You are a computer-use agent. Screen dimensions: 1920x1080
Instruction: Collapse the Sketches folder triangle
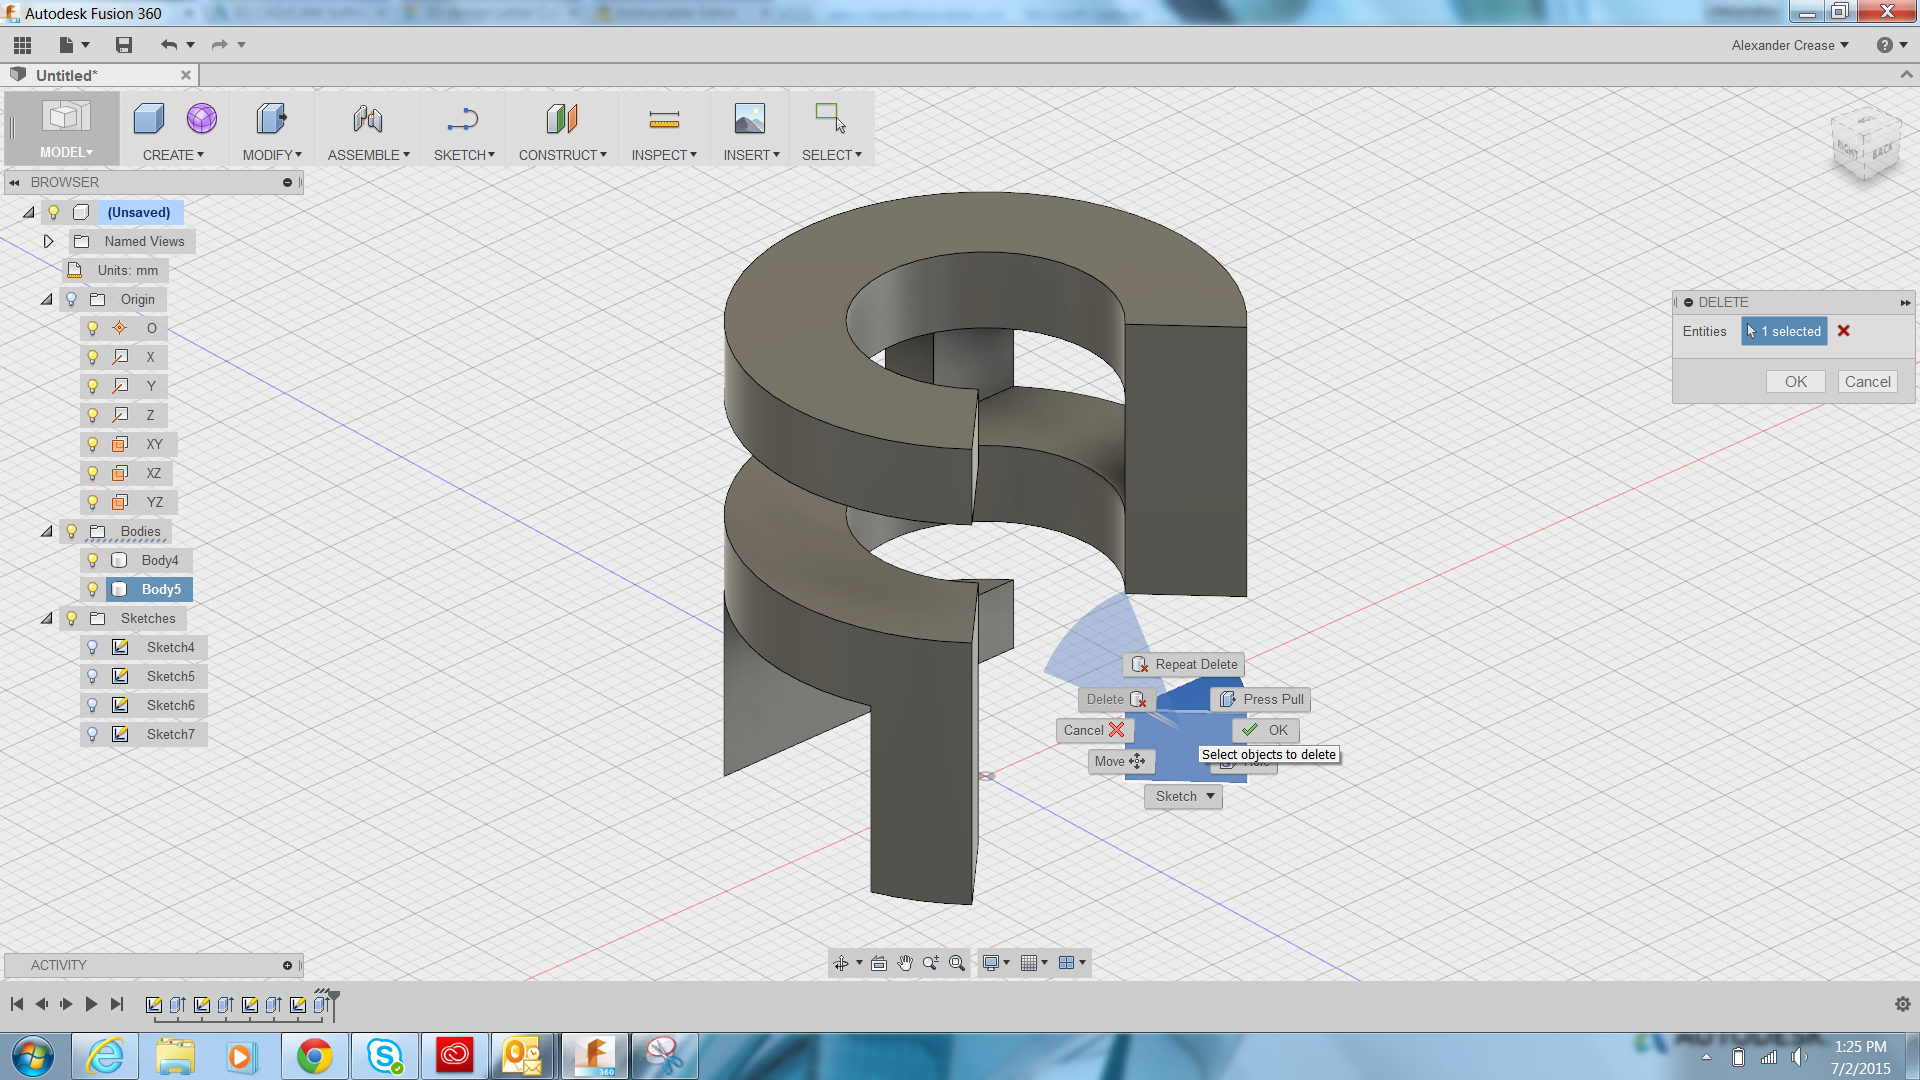[47, 618]
